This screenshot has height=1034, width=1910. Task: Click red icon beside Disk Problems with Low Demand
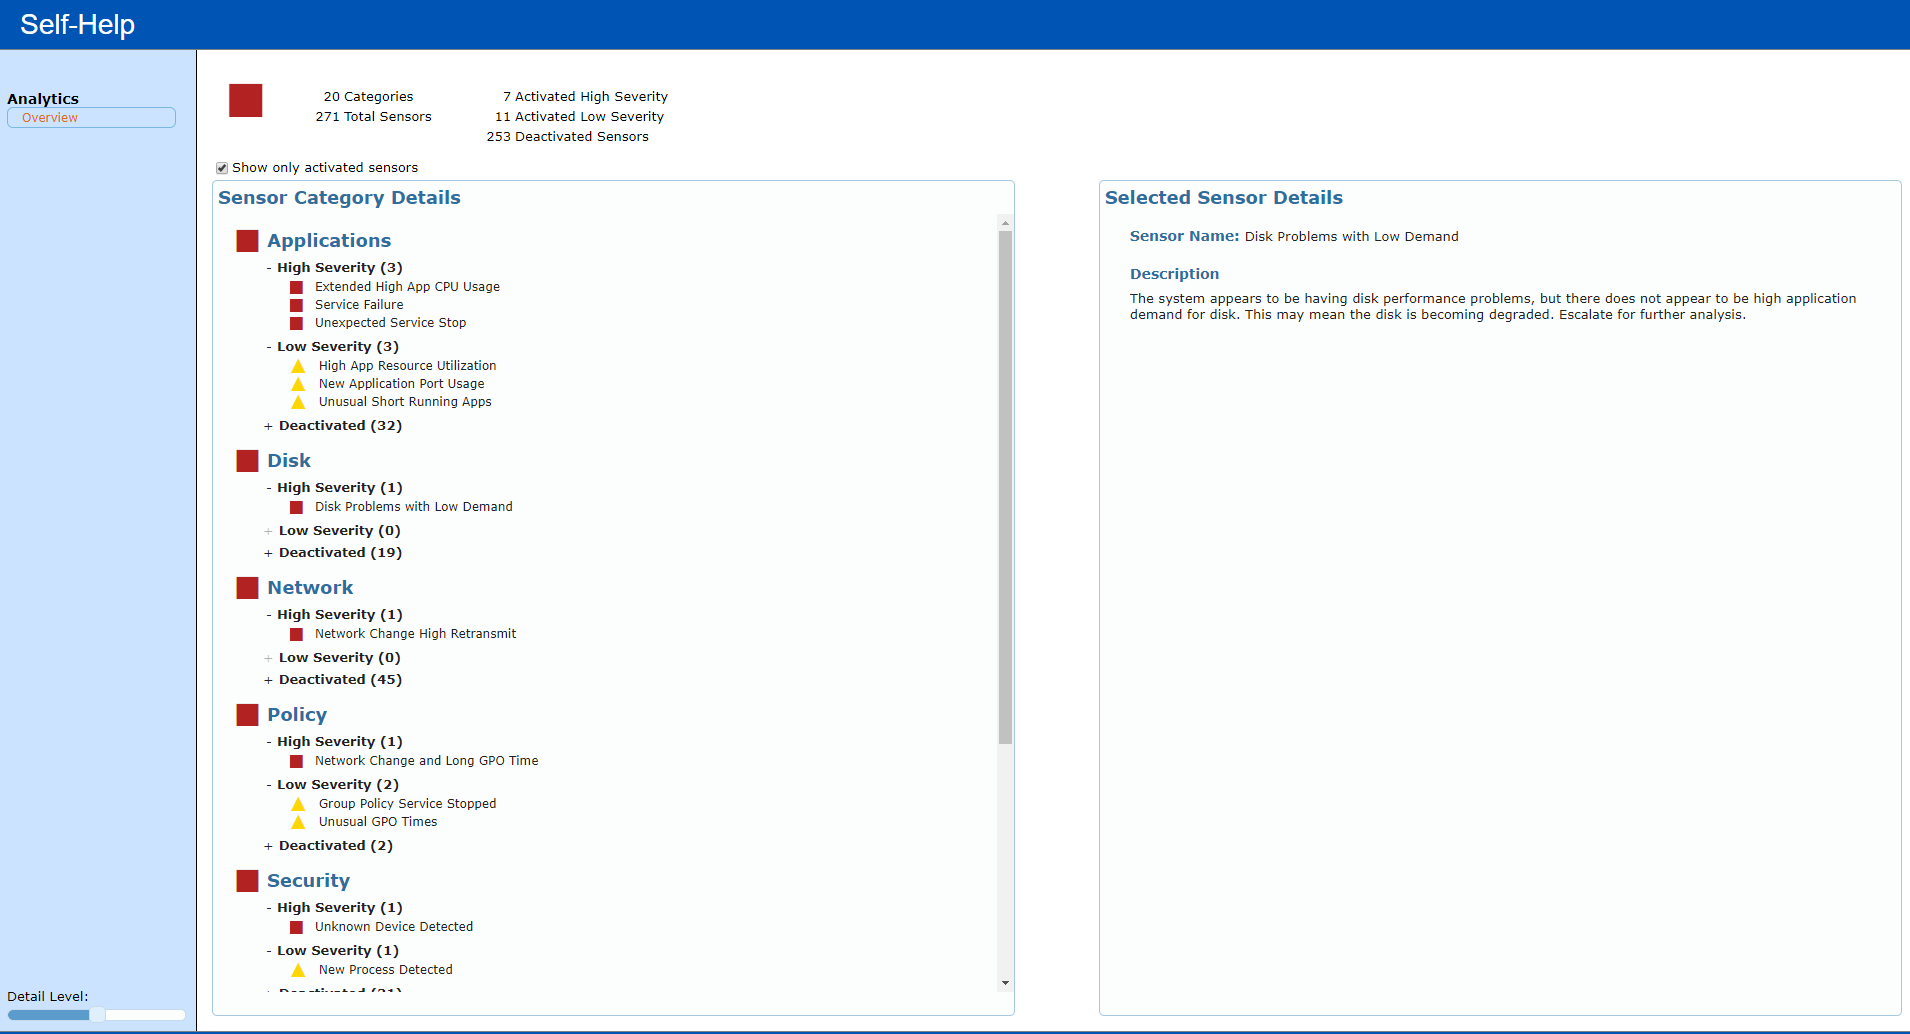[x=296, y=507]
